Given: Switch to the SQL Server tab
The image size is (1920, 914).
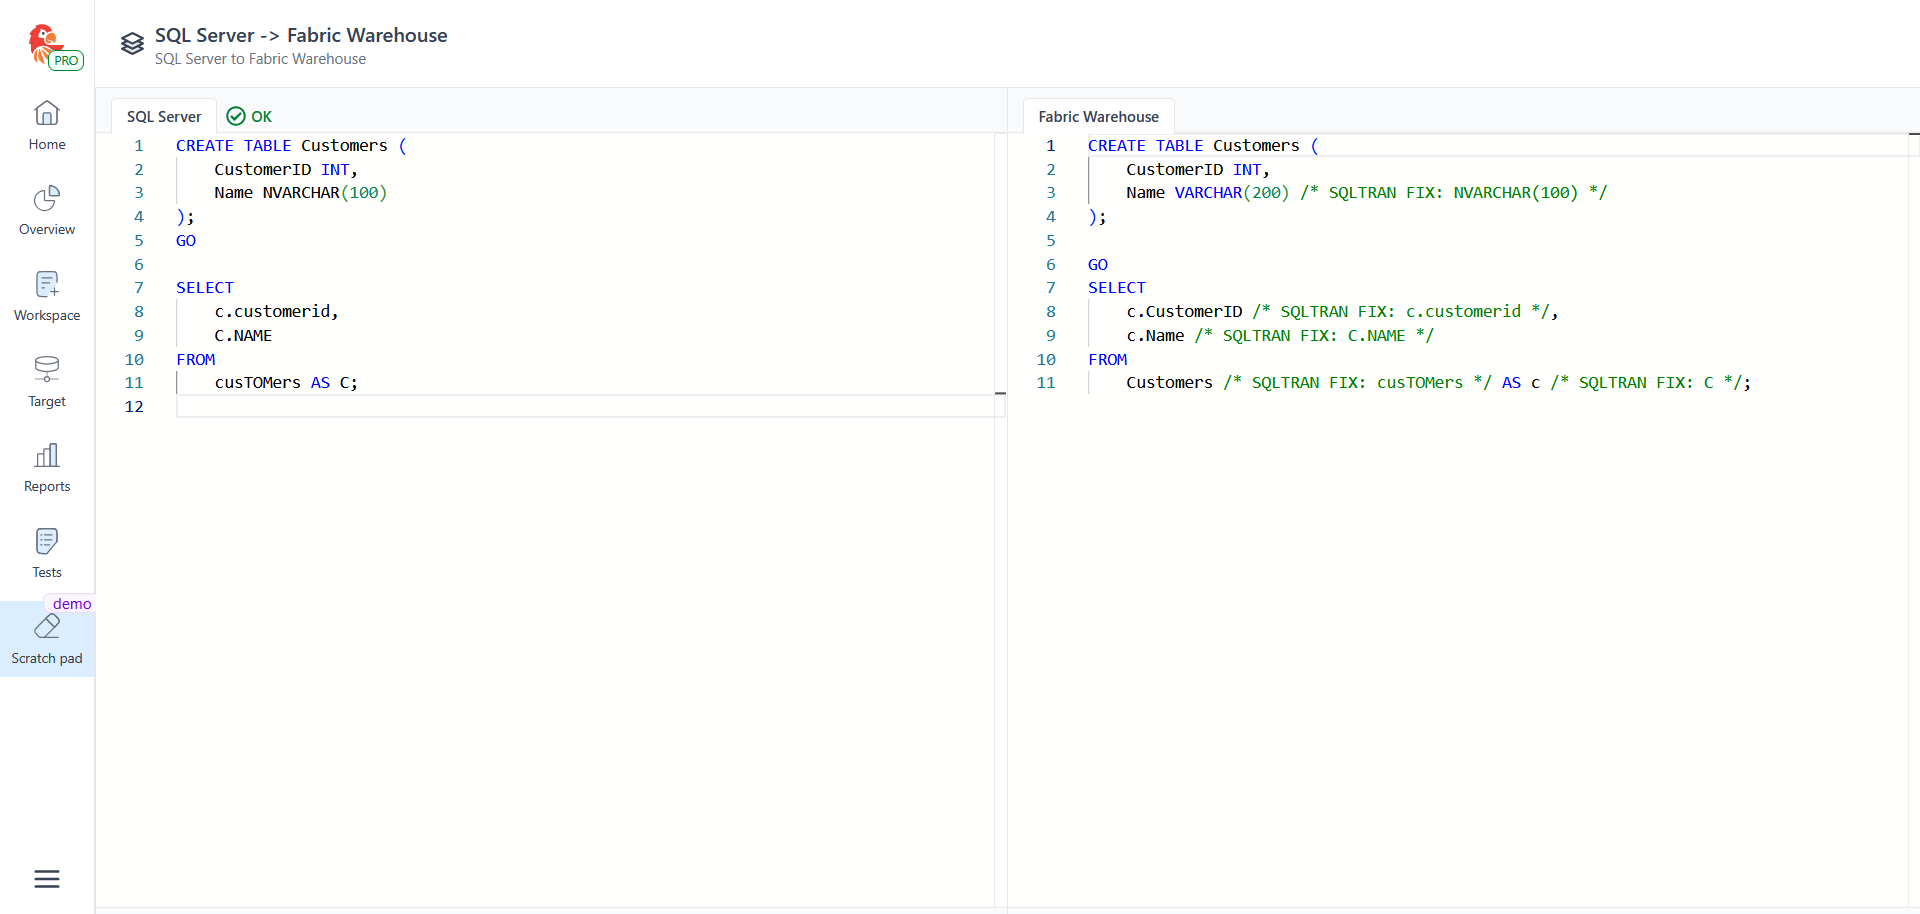Looking at the screenshot, I should (x=164, y=117).
